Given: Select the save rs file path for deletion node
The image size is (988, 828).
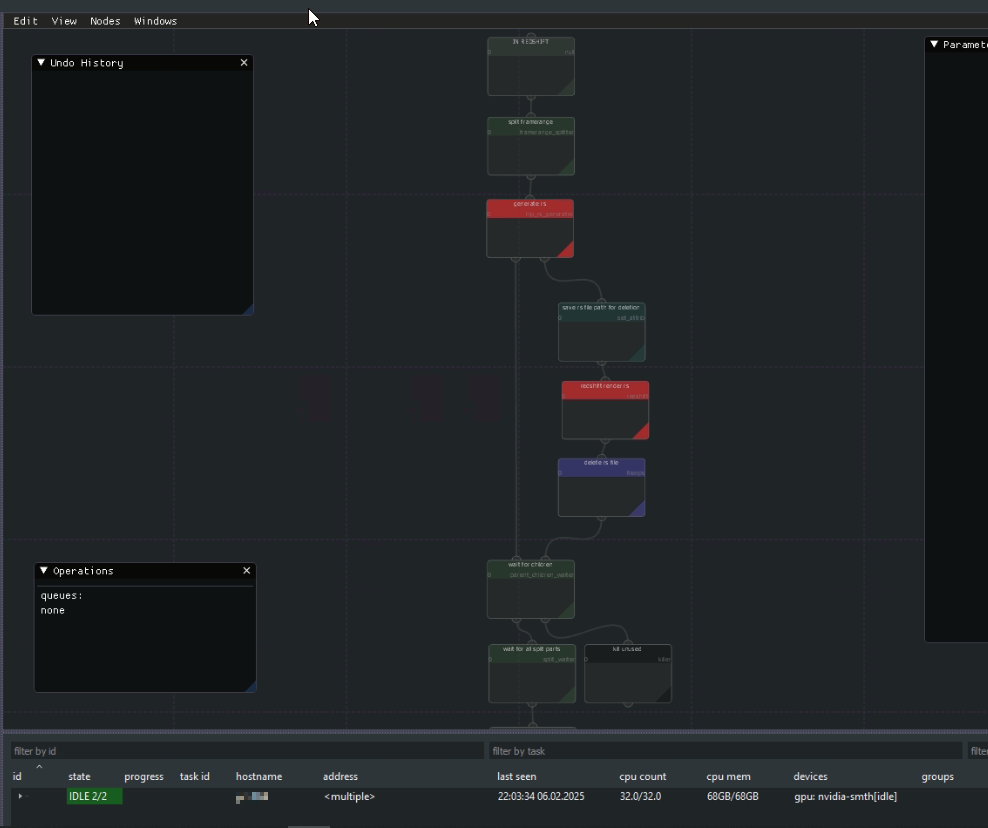Looking at the screenshot, I should [x=601, y=331].
